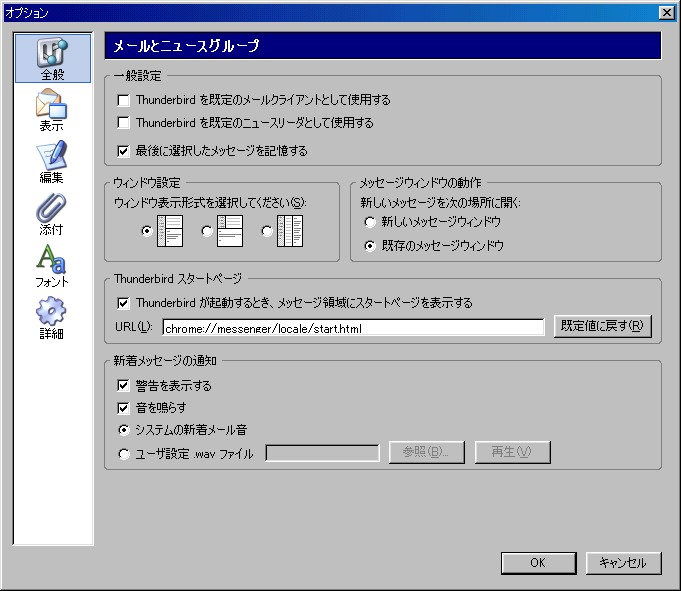
Task: Select the first window layout radio button
Action: click(x=147, y=231)
